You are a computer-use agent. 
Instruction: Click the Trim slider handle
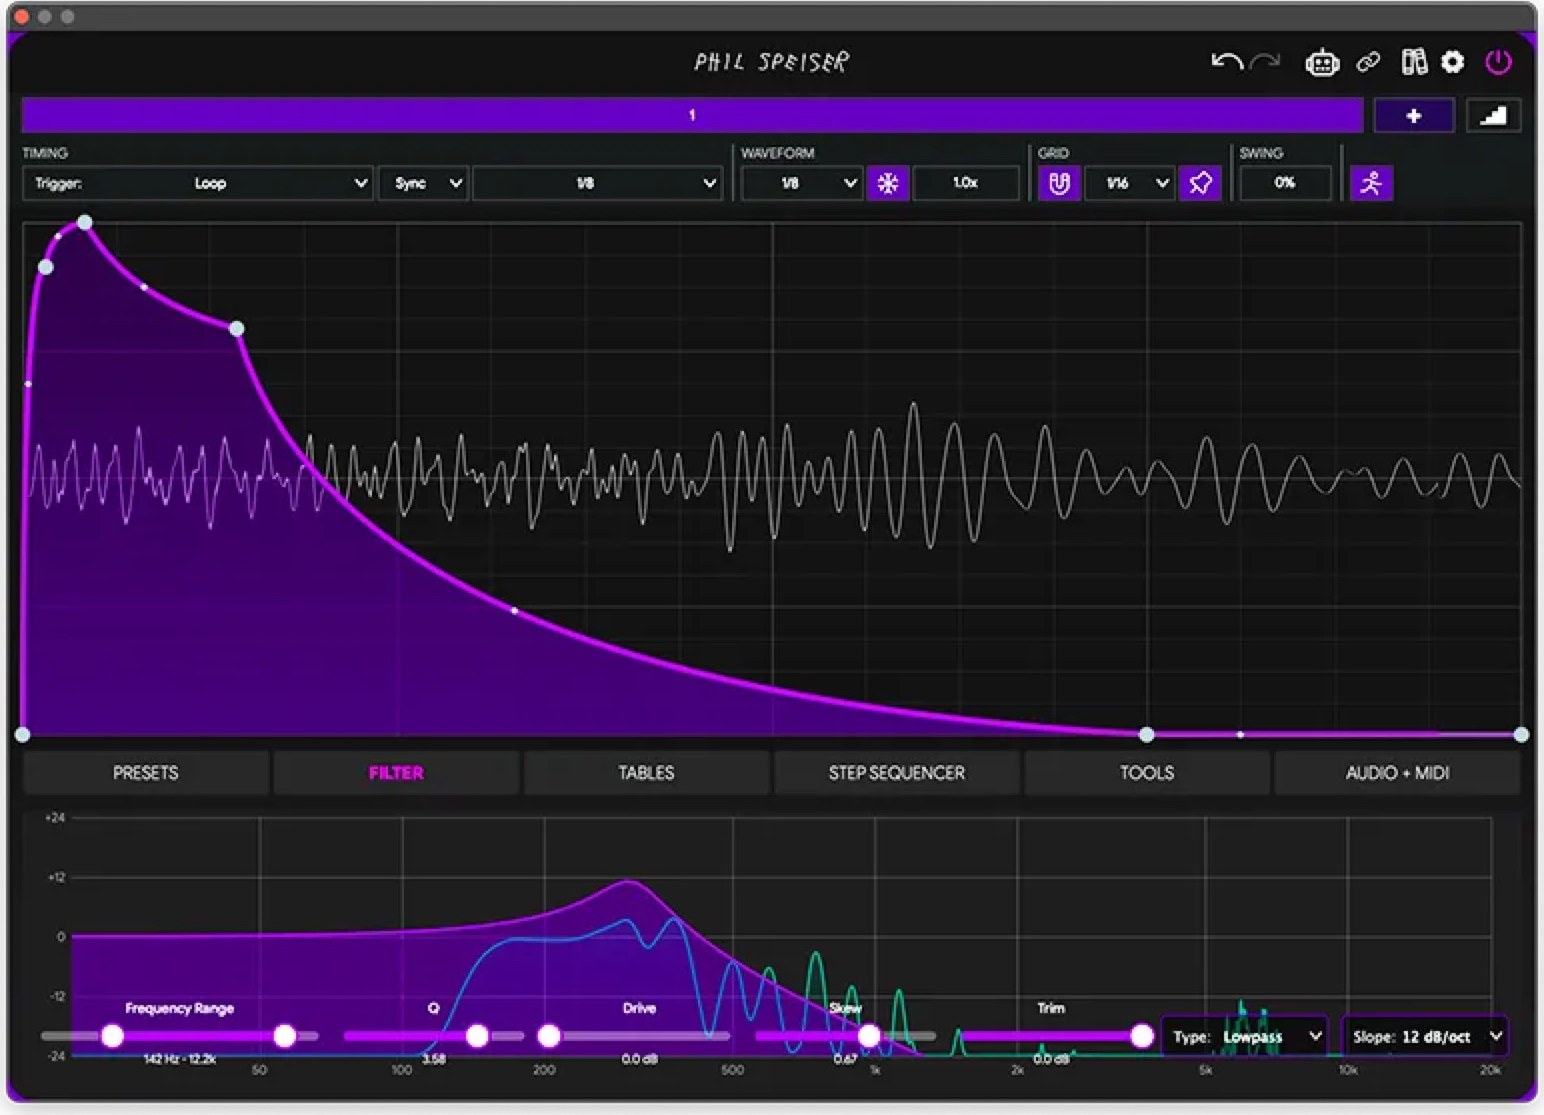pos(1142,1036)
